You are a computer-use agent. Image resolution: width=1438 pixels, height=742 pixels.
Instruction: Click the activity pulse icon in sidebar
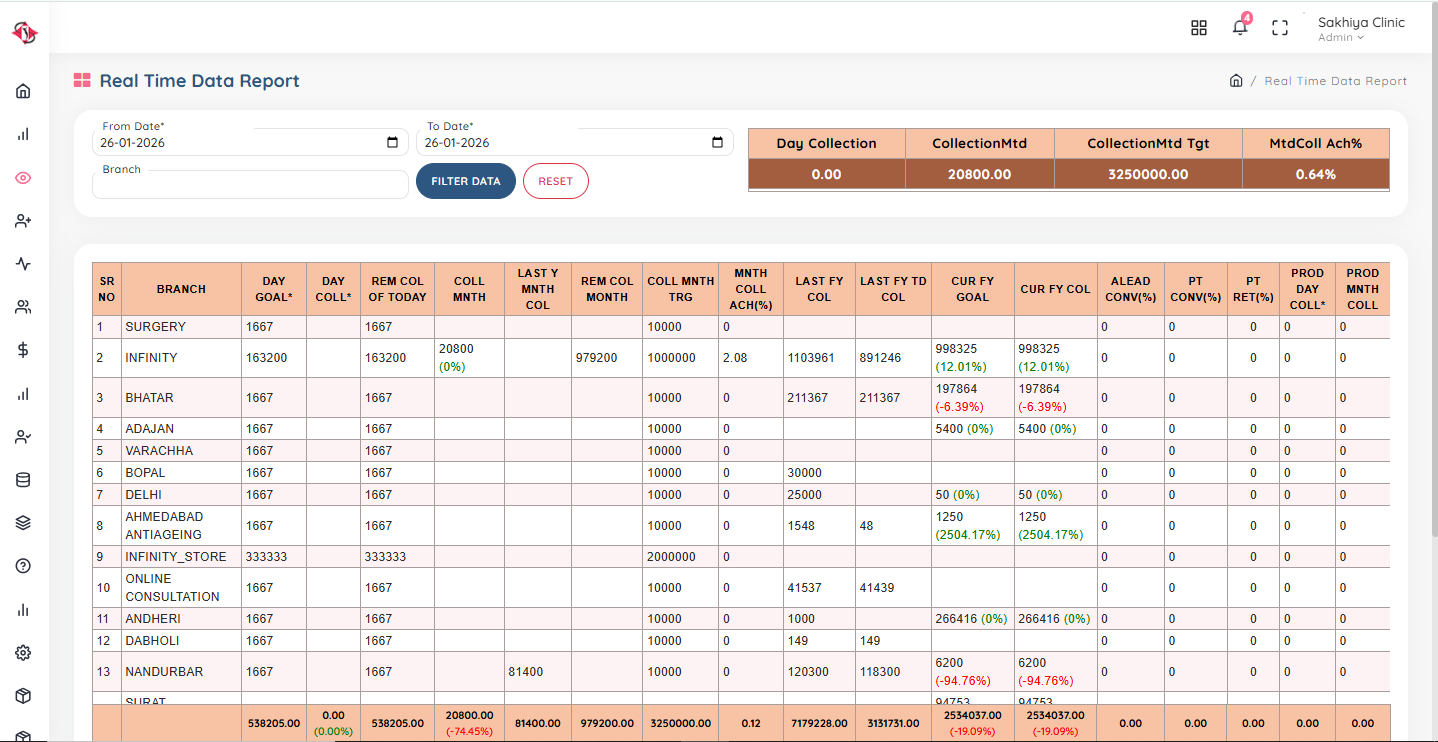pos(22,263)
